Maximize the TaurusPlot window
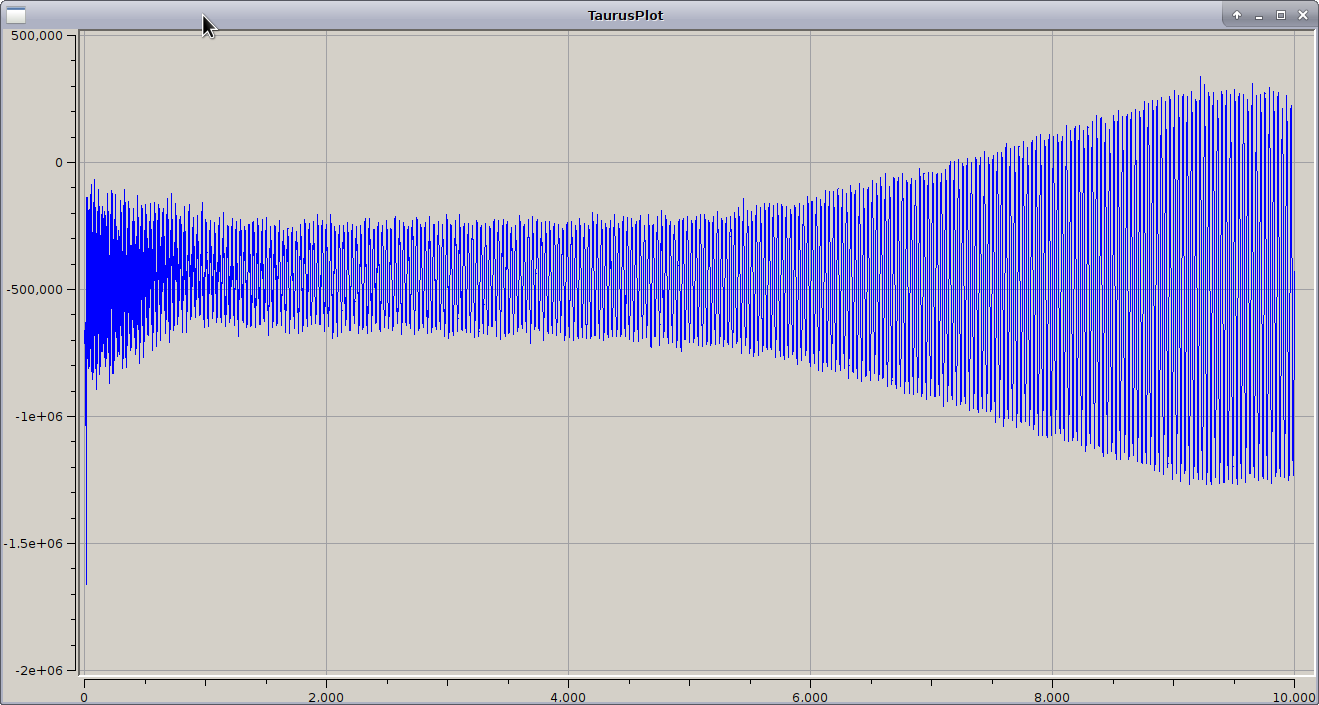 pos(1281,15)
